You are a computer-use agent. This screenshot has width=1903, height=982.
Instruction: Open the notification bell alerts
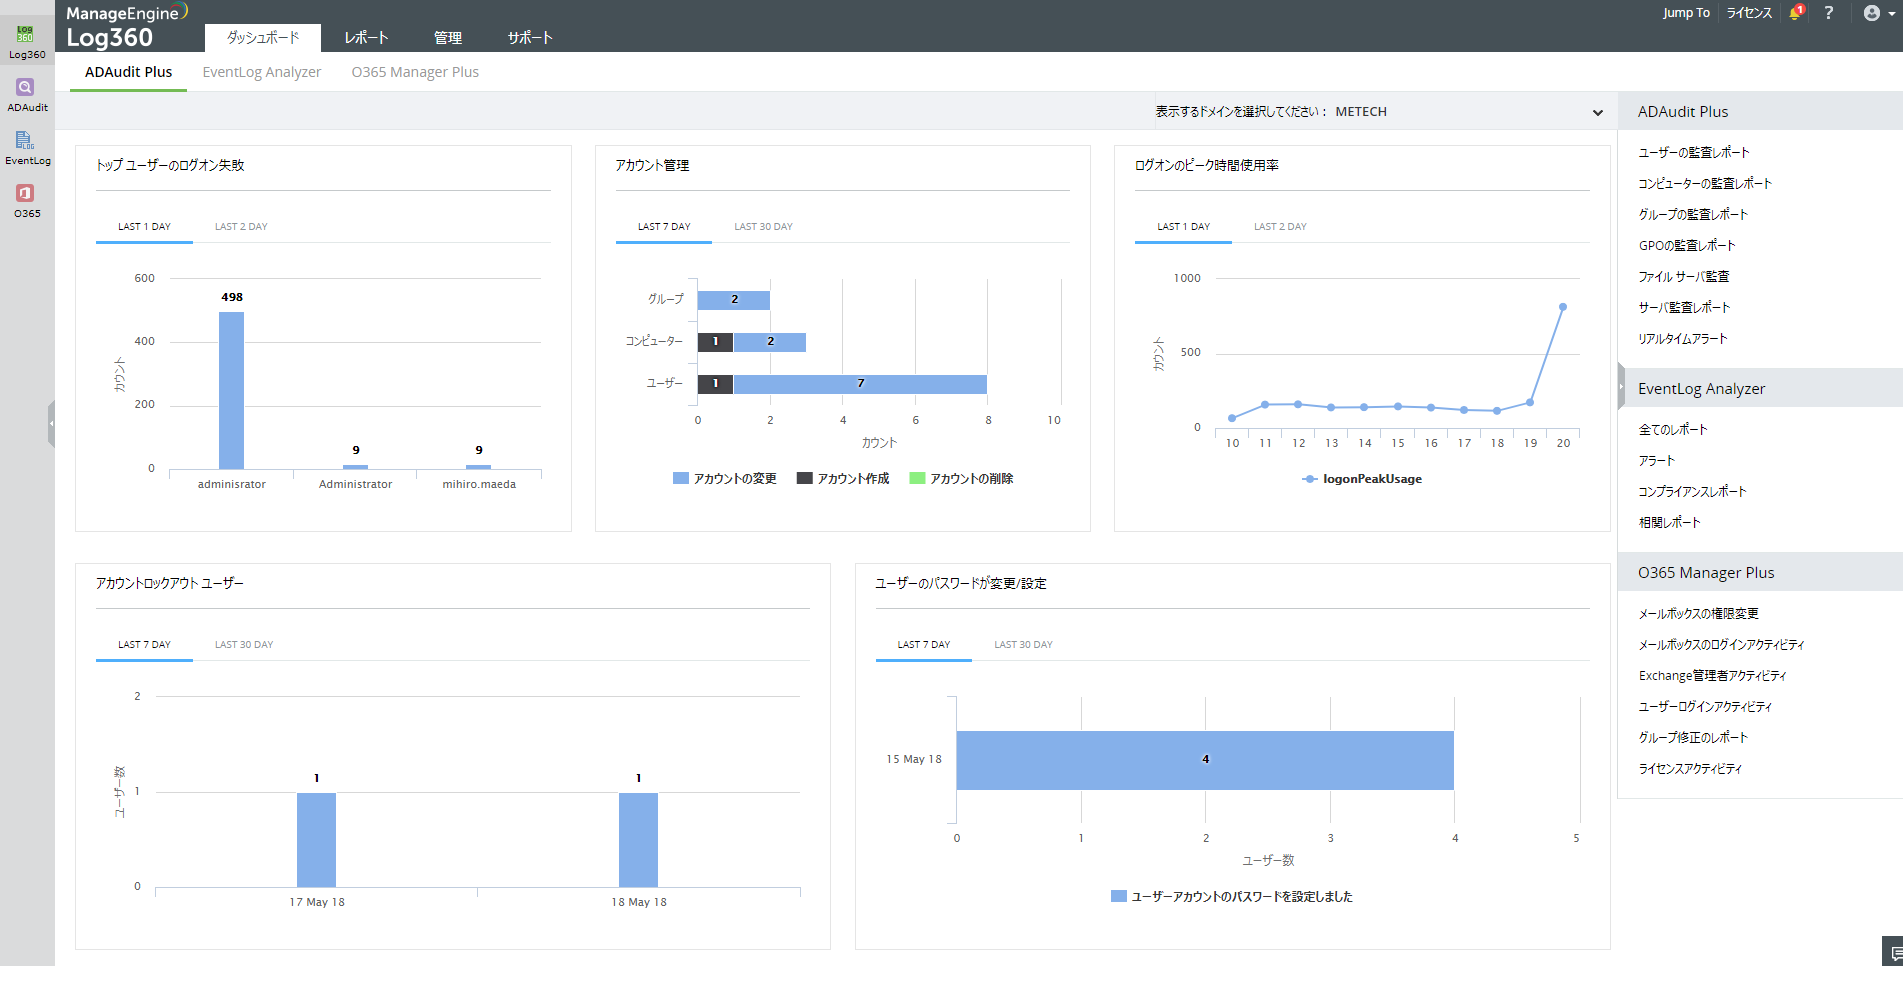point(1795,13)
